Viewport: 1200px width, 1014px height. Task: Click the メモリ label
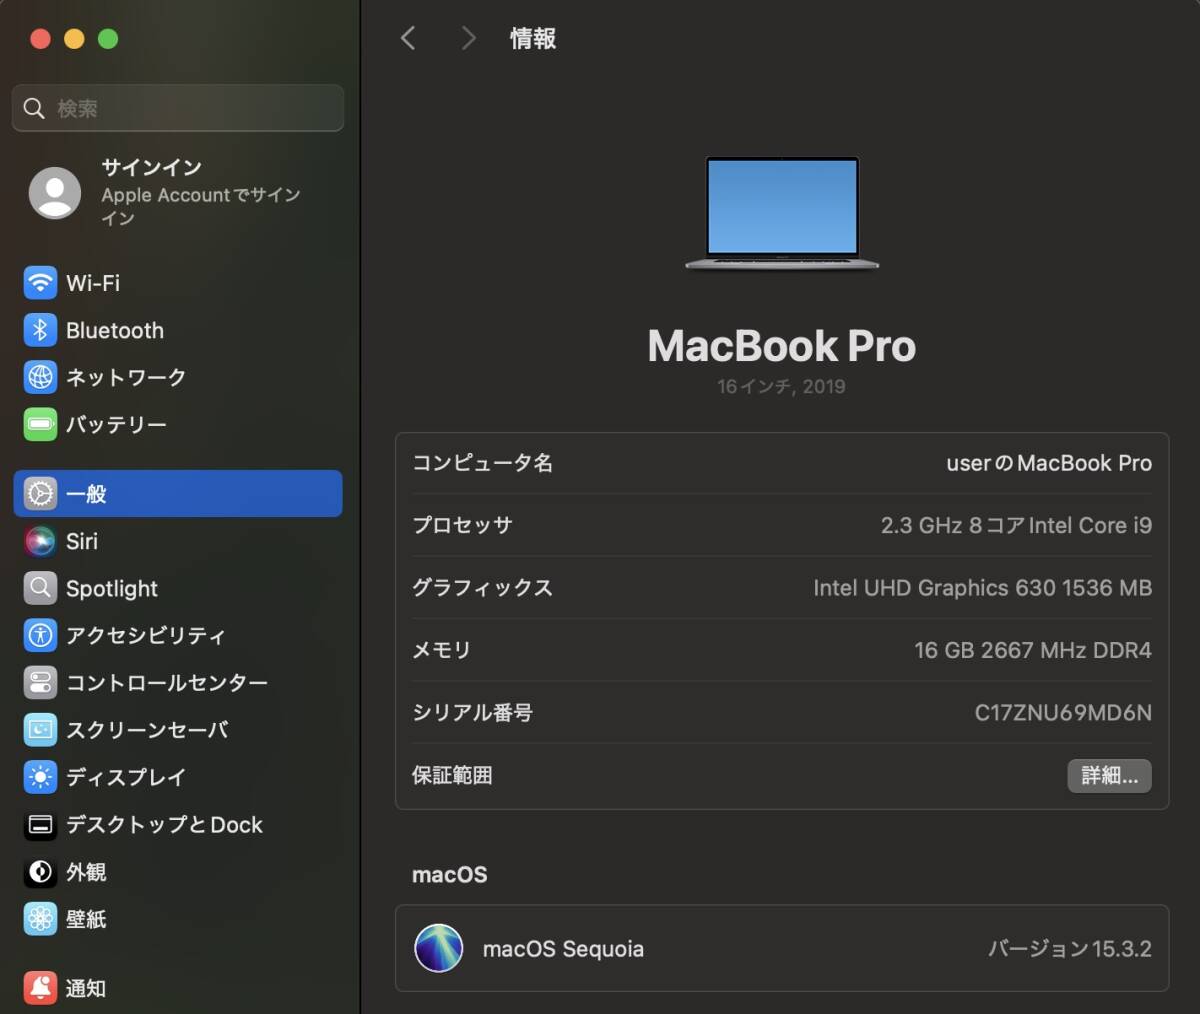pyautogui.click(x=441, y=650)
